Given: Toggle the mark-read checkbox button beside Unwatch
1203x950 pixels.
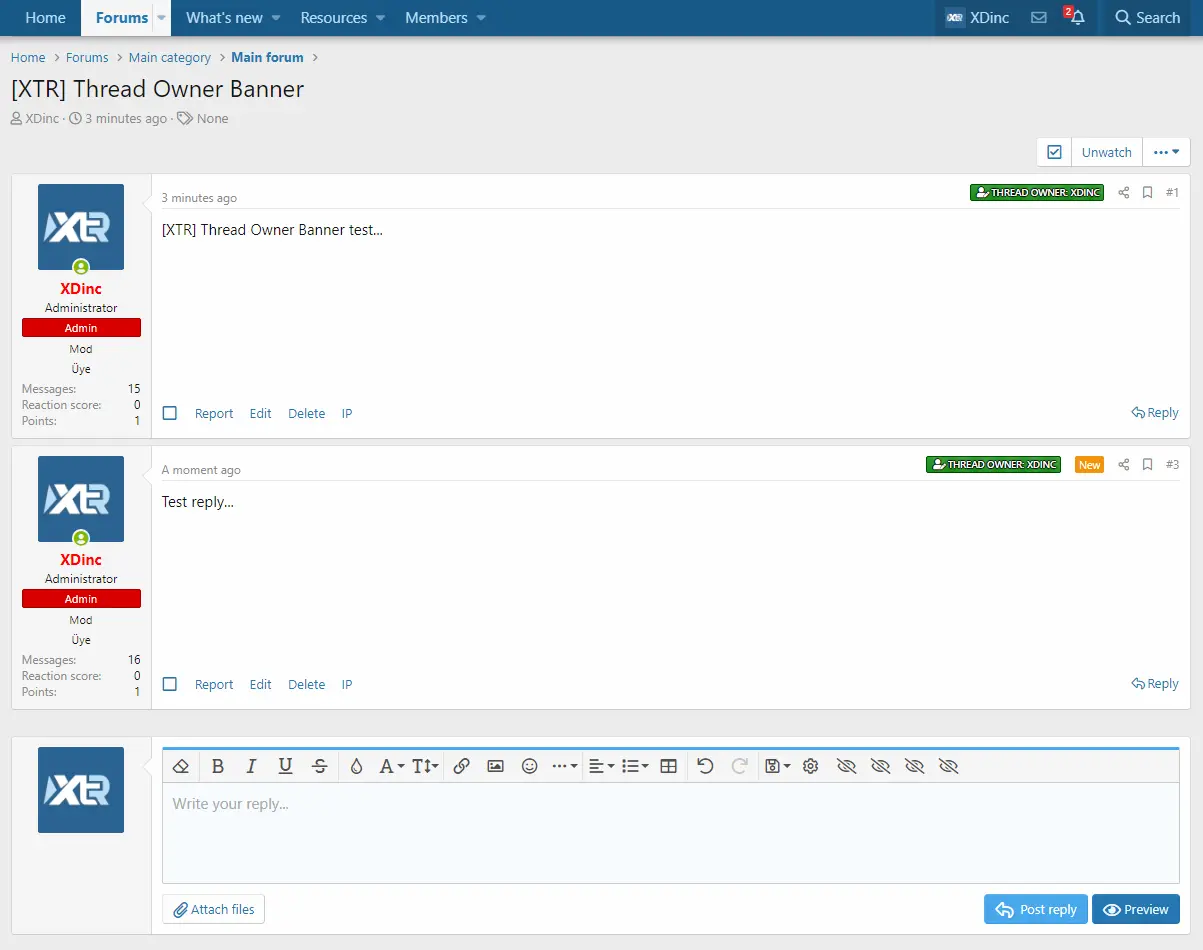Looking at the screenshot, I should click(x=1054, y=152).
